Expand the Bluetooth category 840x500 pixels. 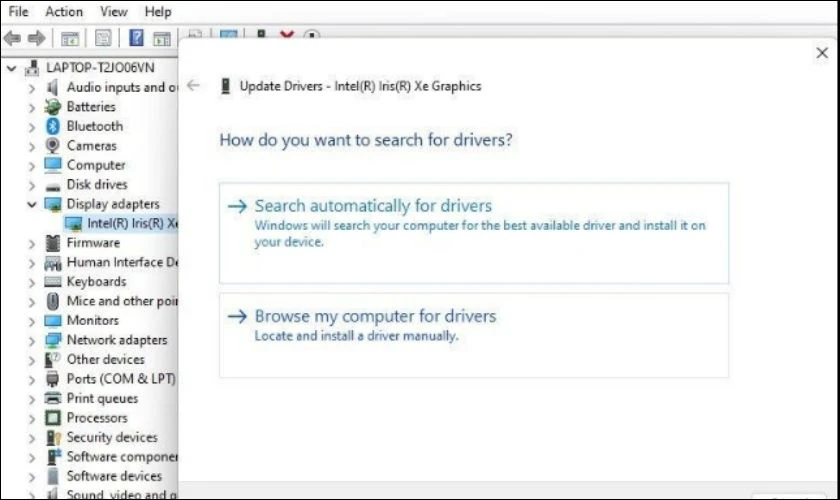[32, 127]
